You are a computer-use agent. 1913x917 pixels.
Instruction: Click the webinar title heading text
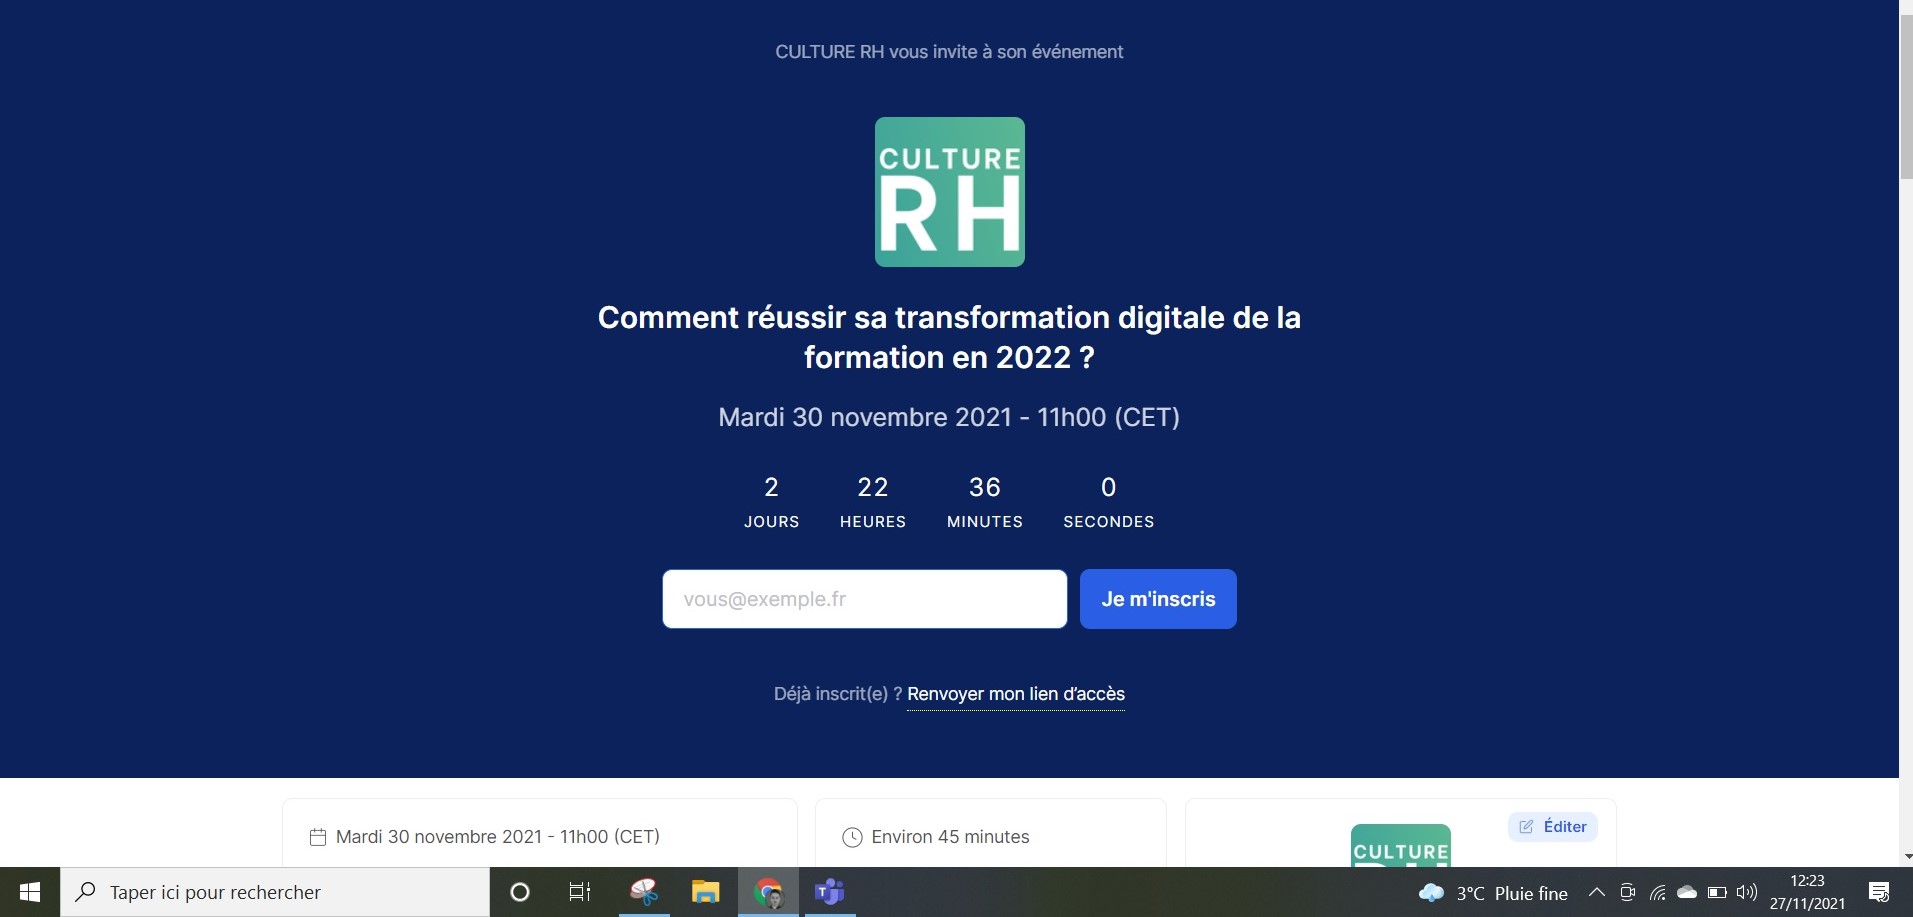tap(949, 337)
